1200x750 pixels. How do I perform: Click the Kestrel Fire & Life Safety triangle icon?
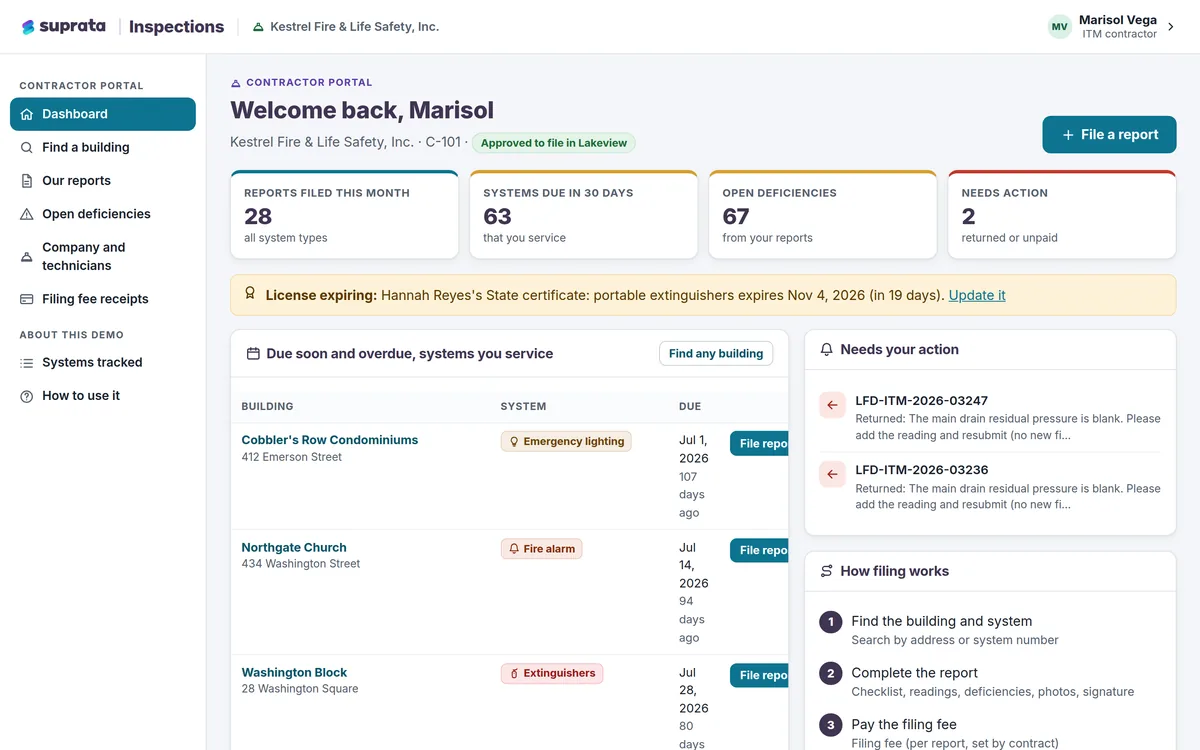tap(258, 27)
